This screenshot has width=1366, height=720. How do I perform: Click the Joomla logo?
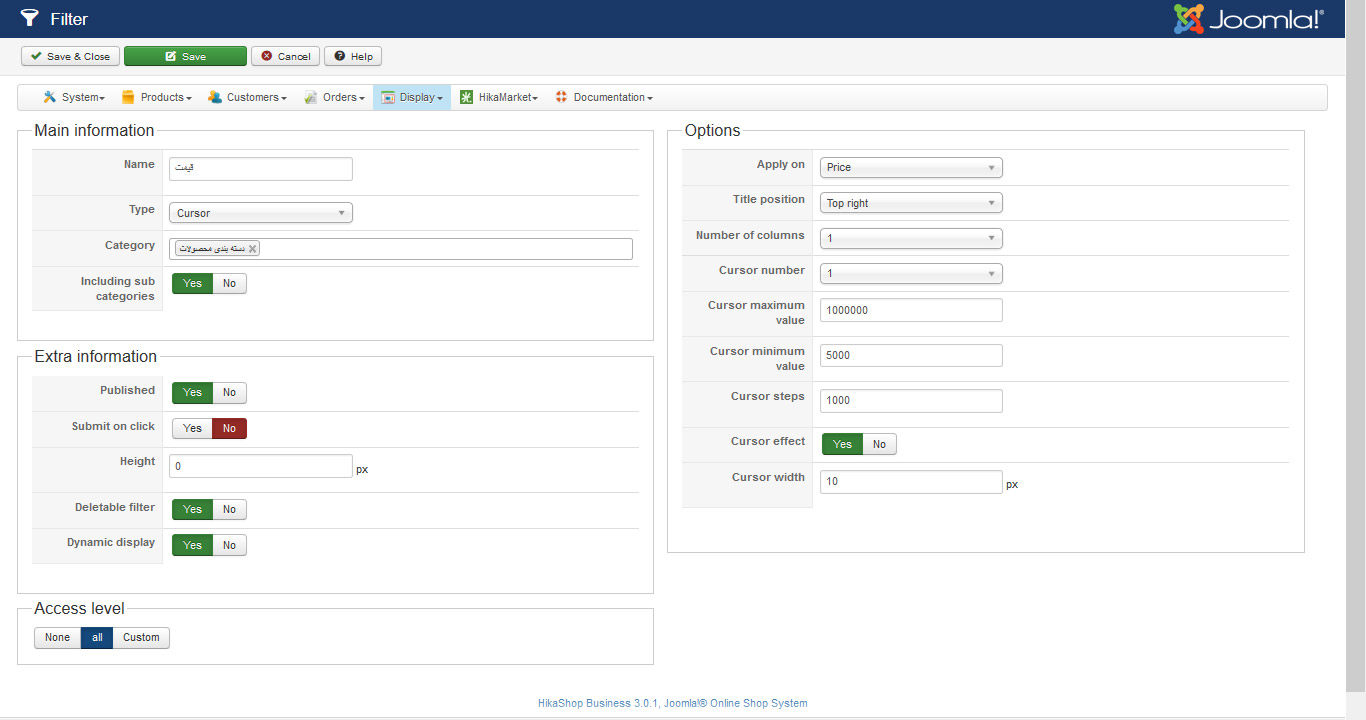[1248, 19]
